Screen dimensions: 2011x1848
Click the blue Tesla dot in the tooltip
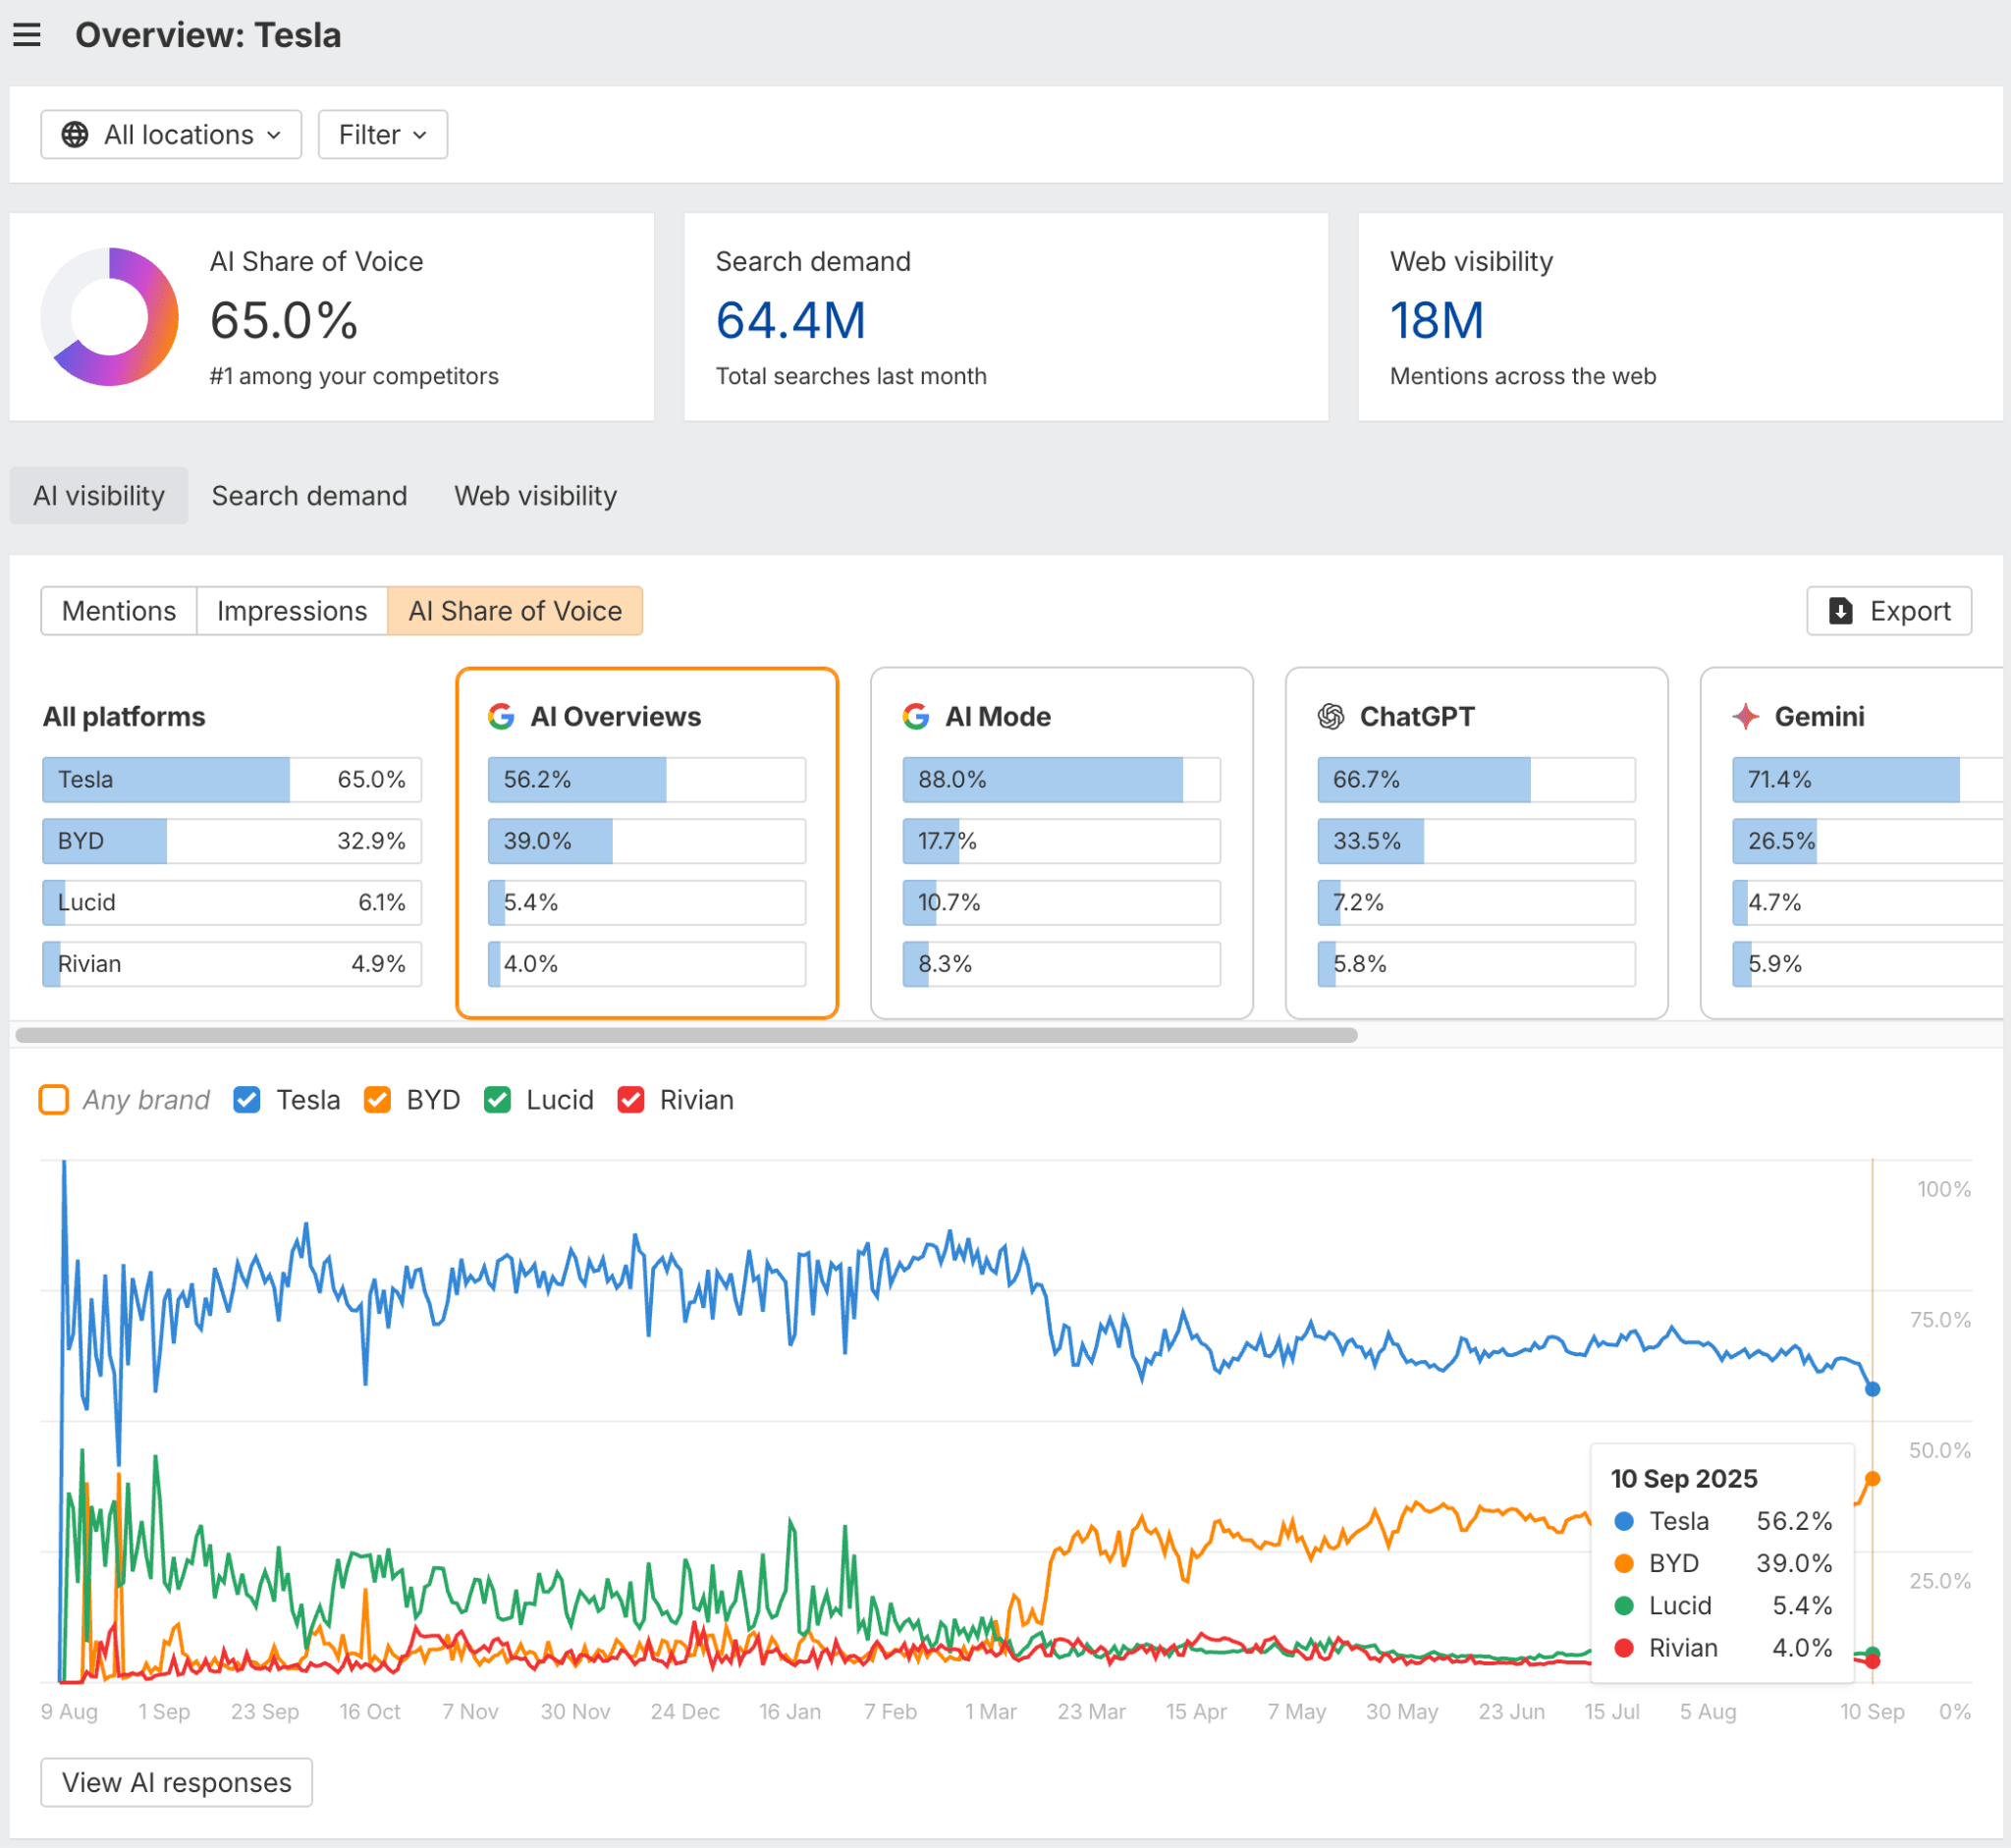pos(1624,1521)
